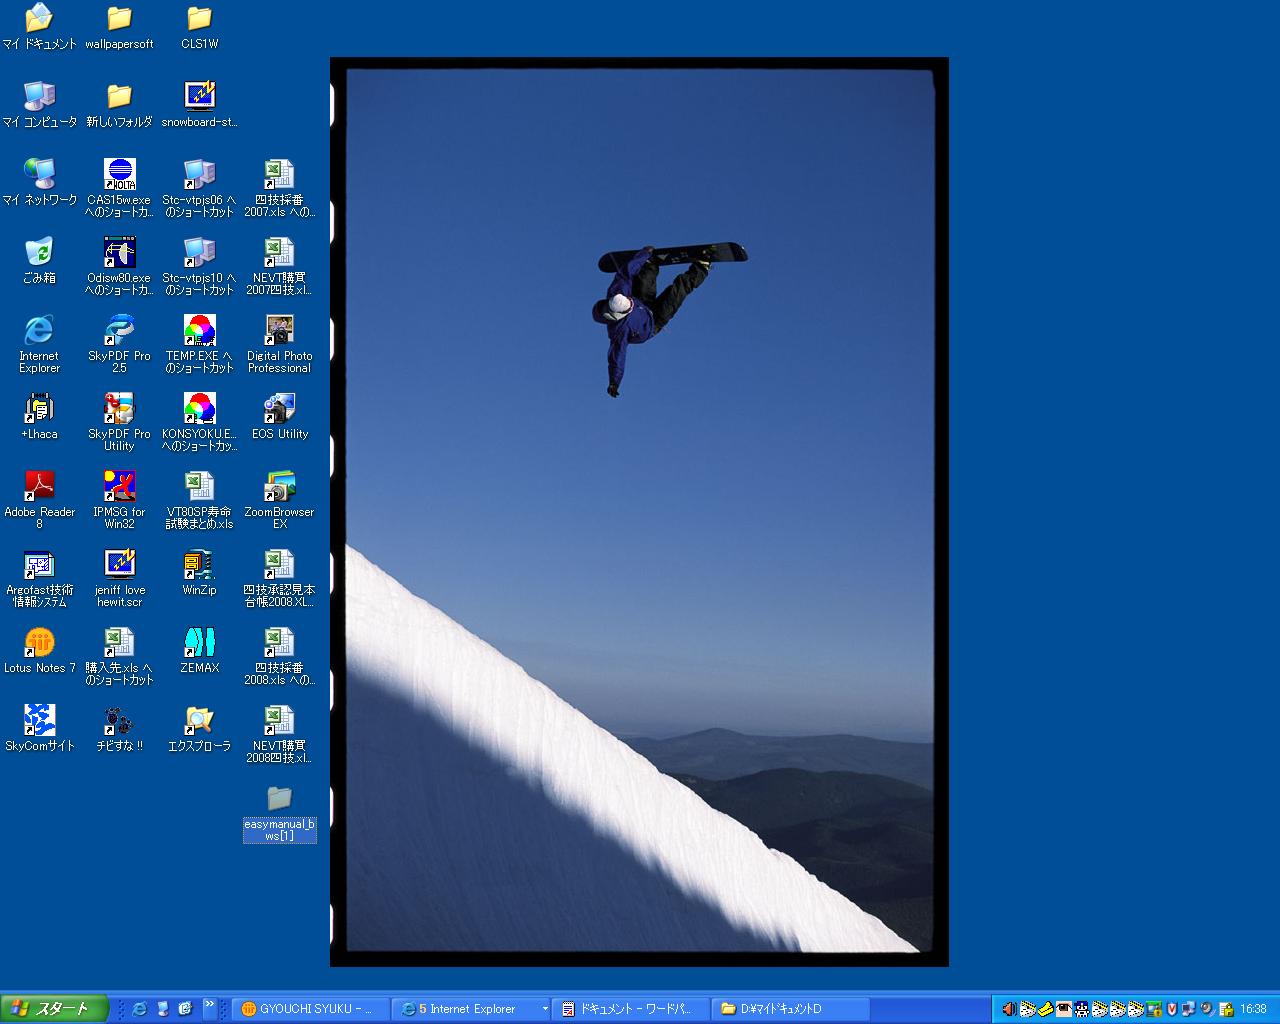Switch to ドキュメント - ワードパッド window
The width and height of the screenshot is (1280, 1024).
pos(631,1009)
